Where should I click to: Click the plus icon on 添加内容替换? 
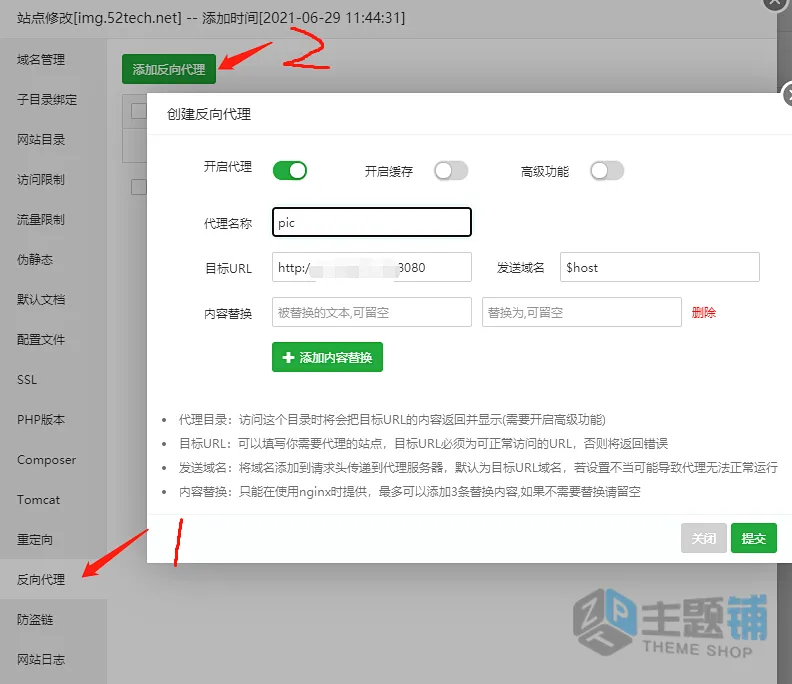click(288, 357)
